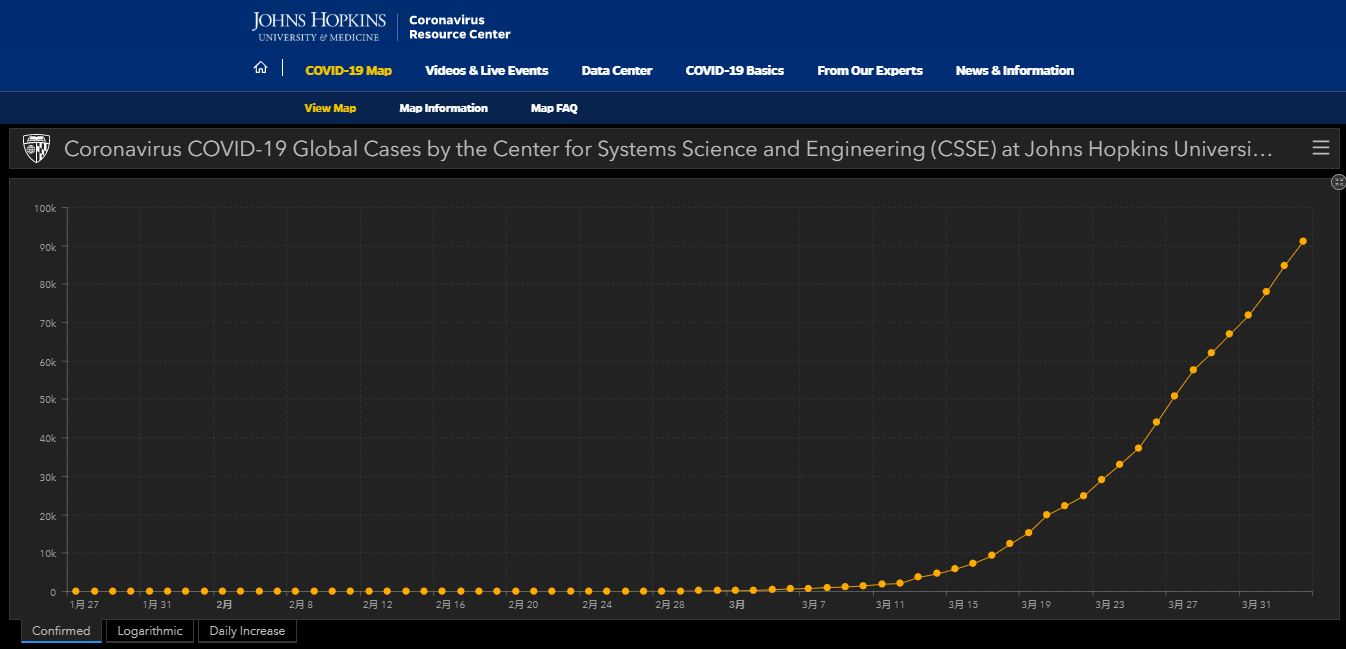Open From Our Experts menu
Image resolution: width=1346 pixels, height=649 pixels.
pos(870,70)
